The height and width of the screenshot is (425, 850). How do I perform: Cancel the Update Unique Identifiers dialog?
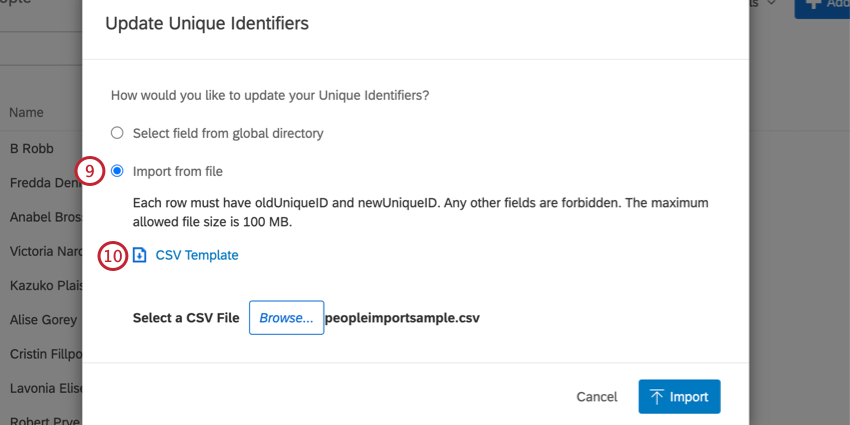(596, 397)
